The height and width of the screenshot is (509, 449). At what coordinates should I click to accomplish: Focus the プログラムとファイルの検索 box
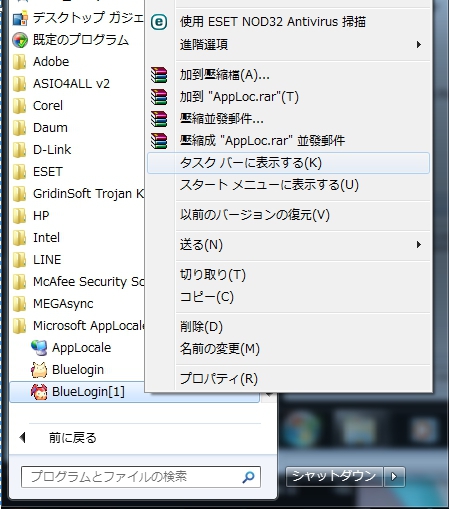coord(141,477)
